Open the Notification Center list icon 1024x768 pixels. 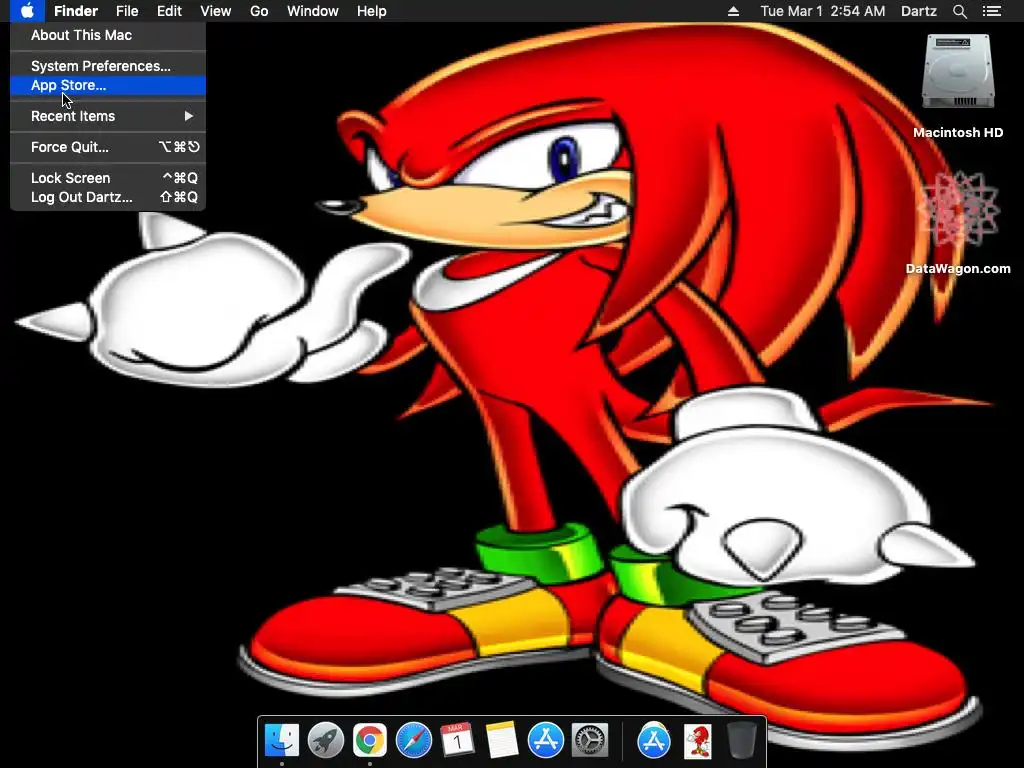(x=992, y=11)
